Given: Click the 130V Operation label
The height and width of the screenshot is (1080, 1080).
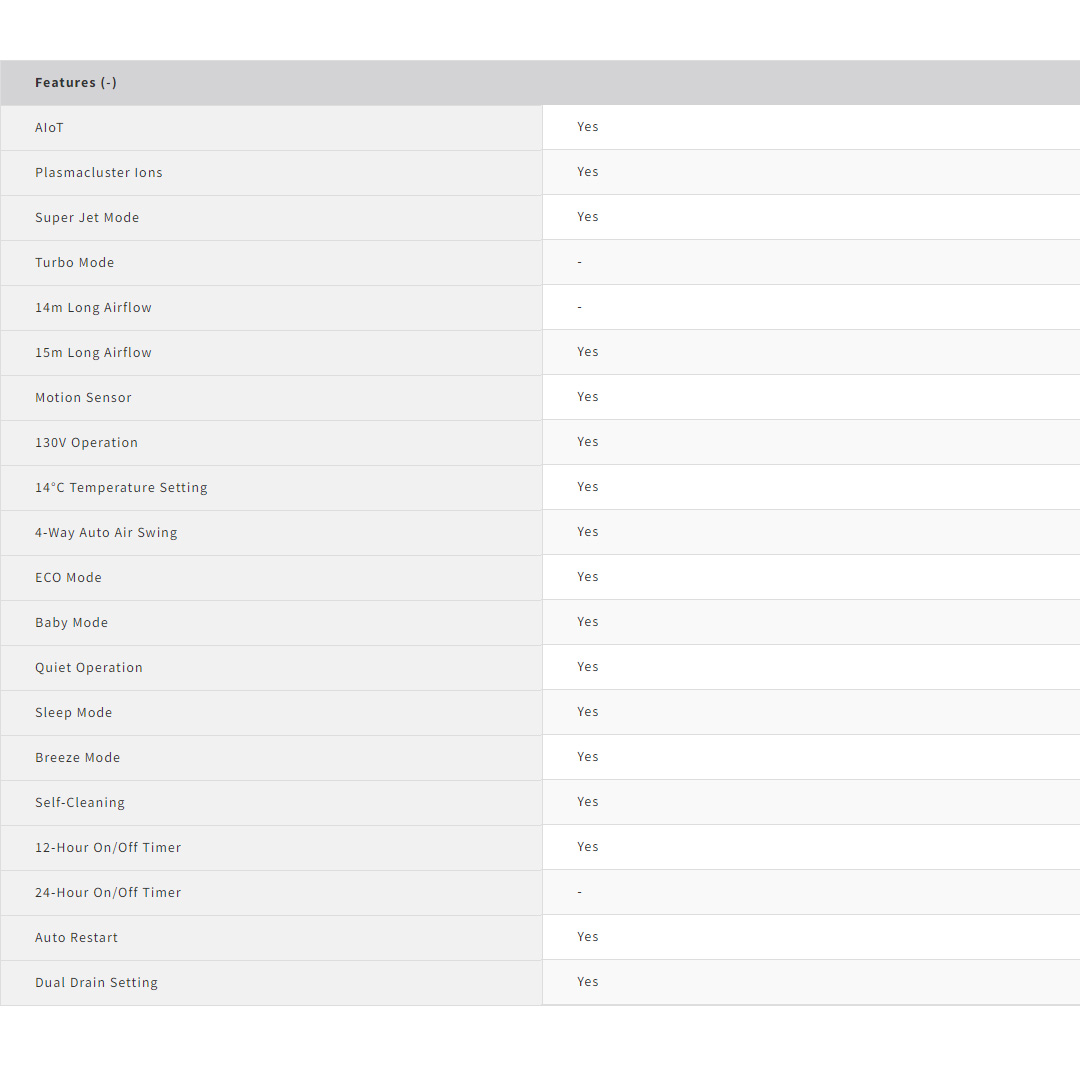Looking at the screenshot, I should click(x=86, y=443).
